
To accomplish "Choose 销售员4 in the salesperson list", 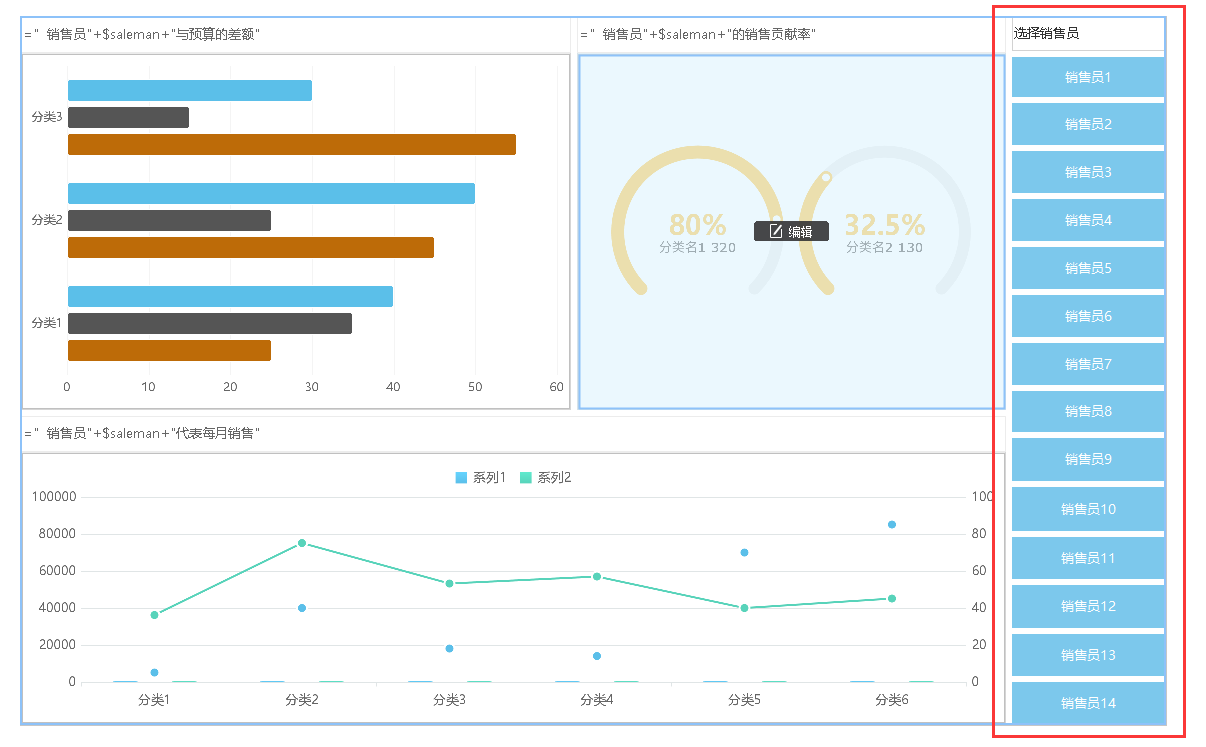I will click(1088, 220).
